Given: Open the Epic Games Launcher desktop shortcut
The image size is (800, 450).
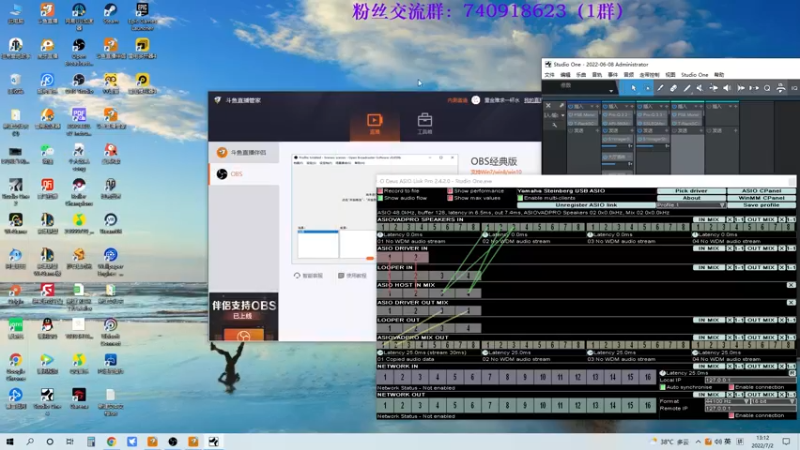Looking at the screenshot, I should point(142,16).
